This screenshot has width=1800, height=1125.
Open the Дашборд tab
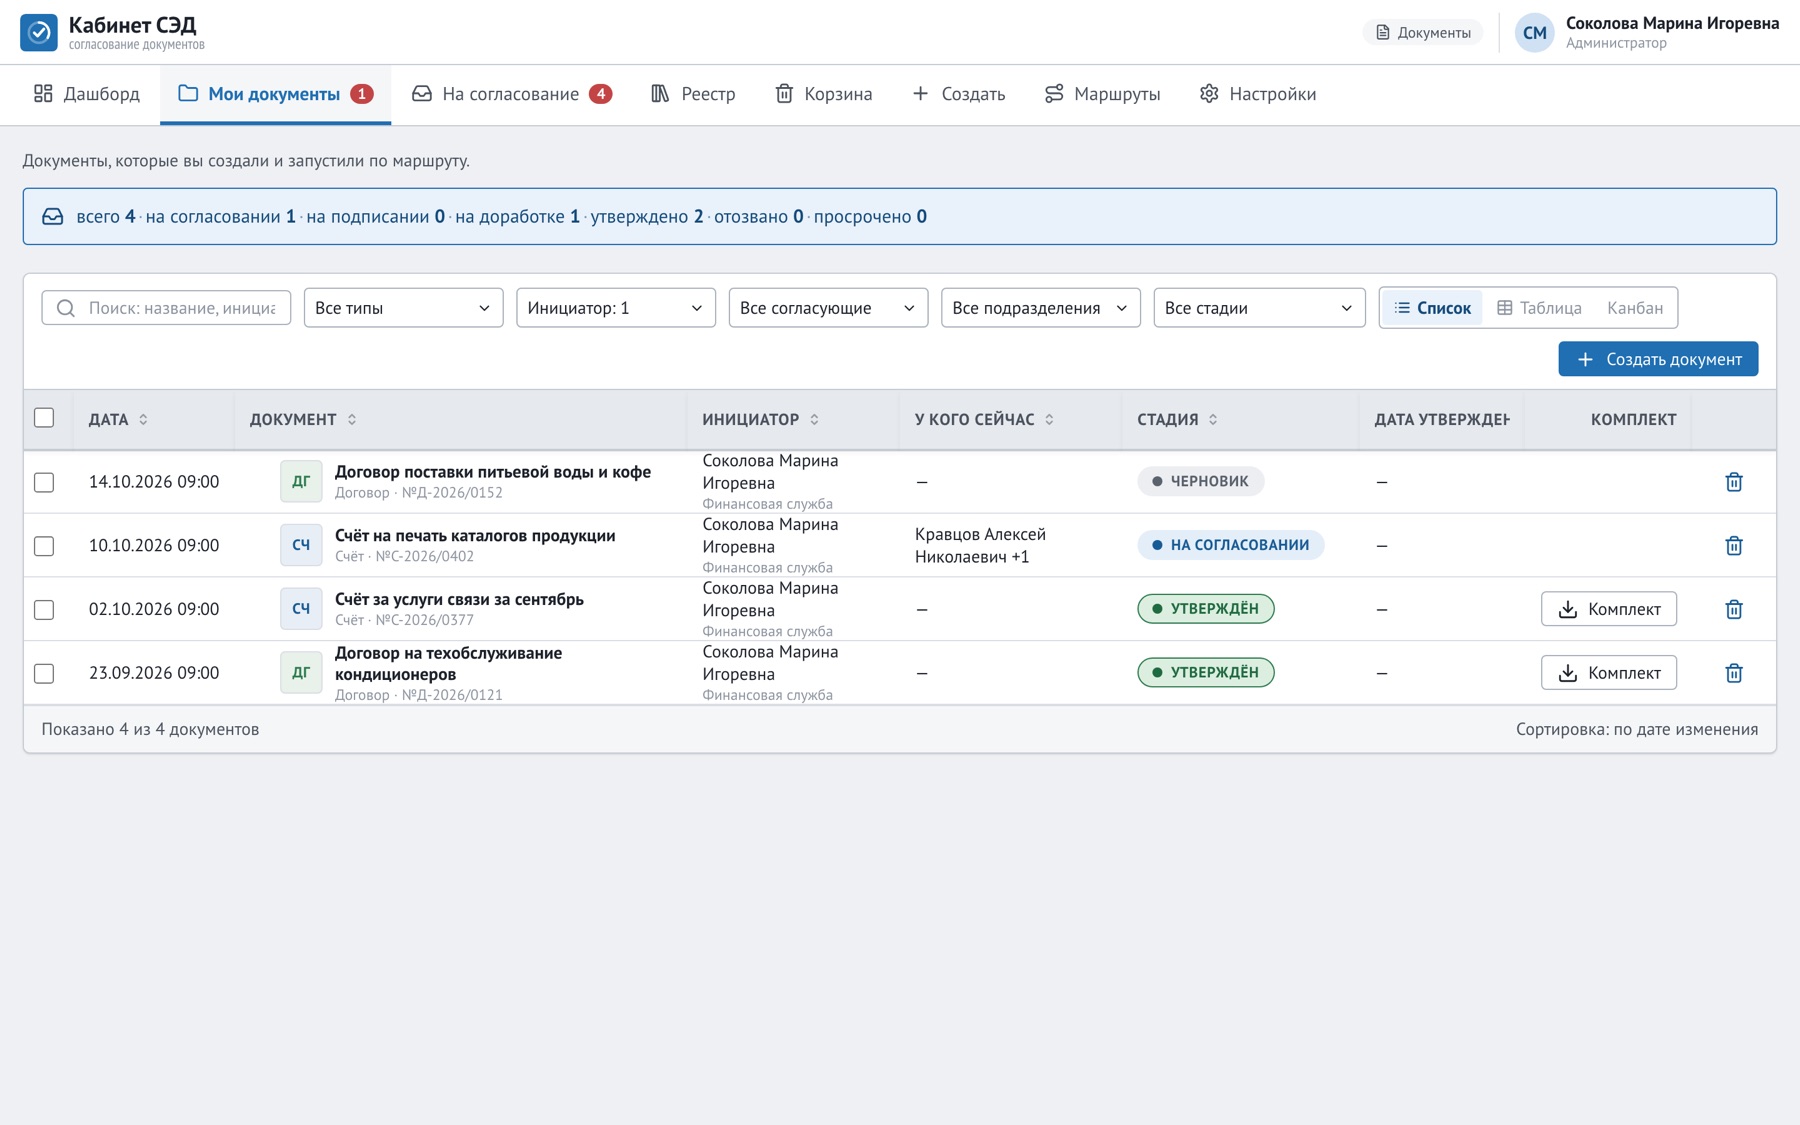click(x=87, y=94)
